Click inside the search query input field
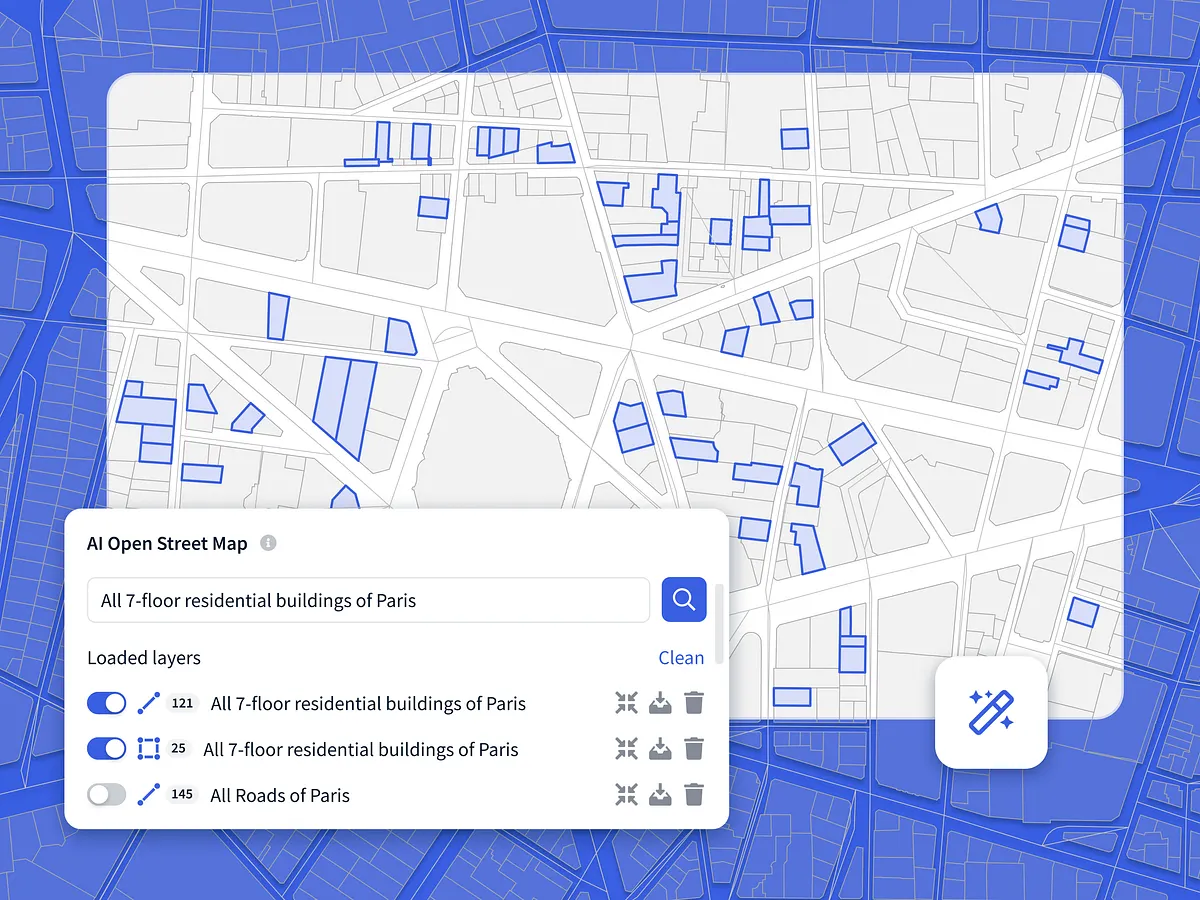The width and height of the screenshot is (1200, 900). [x=368, y=599]
